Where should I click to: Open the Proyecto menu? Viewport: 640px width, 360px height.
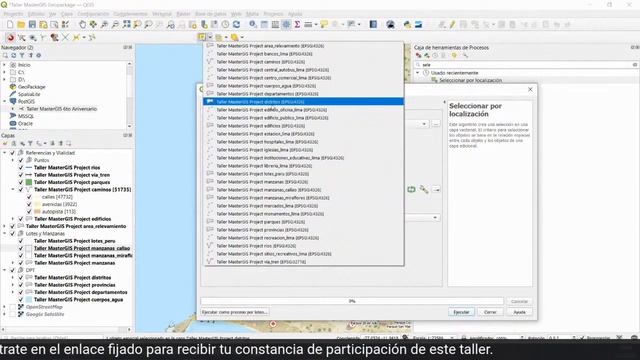(13, 14)
